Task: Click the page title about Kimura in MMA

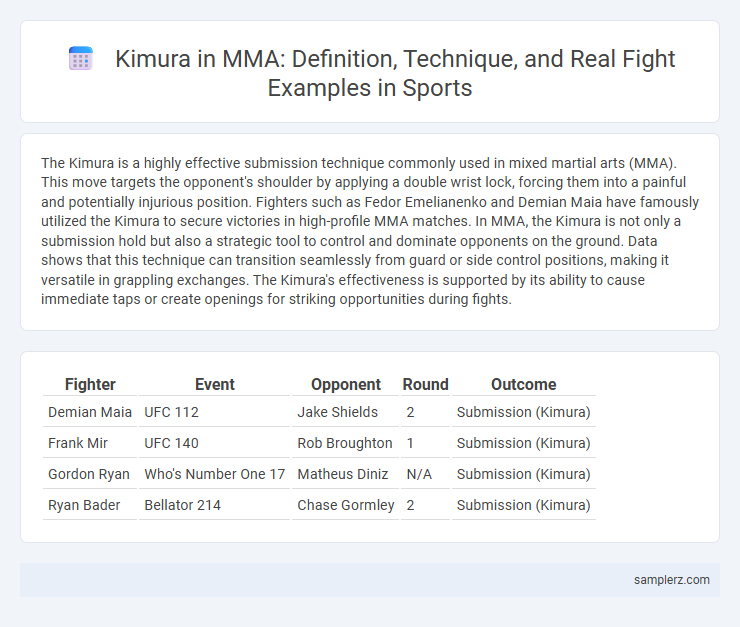Action: 395,73
